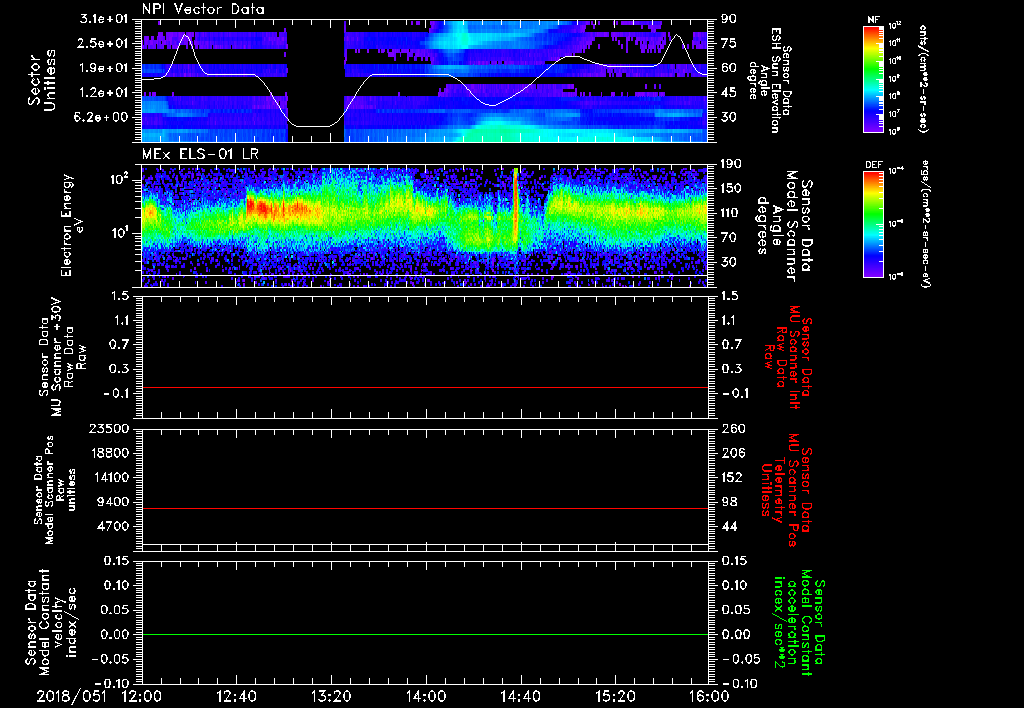The height and width of the screenshot is (708, 1024).
Task: Click the 10⁷ tick label on NF color bar
Action: (895, 114)
